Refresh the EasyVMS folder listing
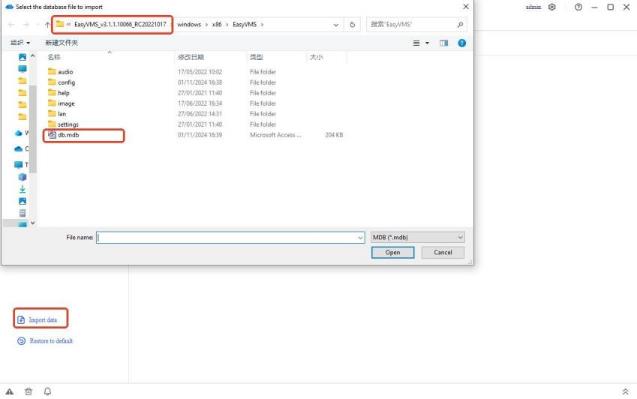The image size is (637, 399). [352, 24]
